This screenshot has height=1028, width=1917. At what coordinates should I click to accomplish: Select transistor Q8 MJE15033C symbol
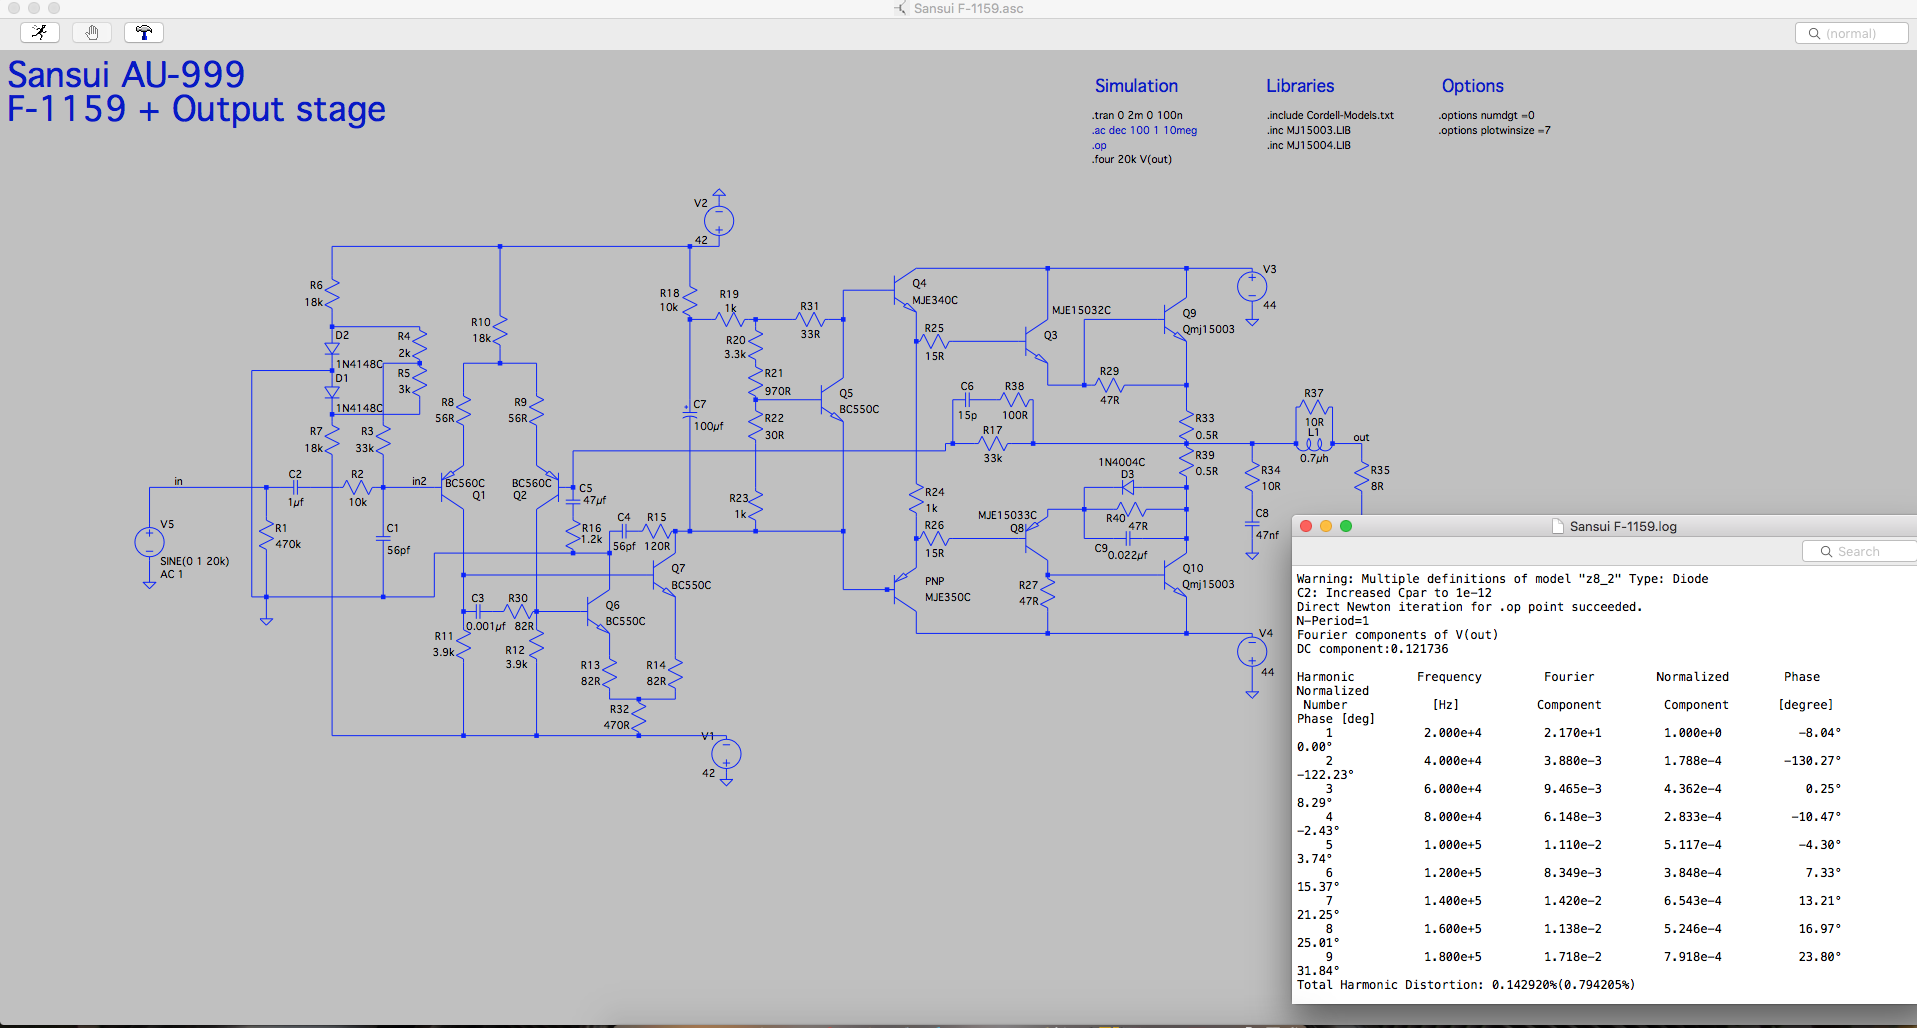(1036, 538)
